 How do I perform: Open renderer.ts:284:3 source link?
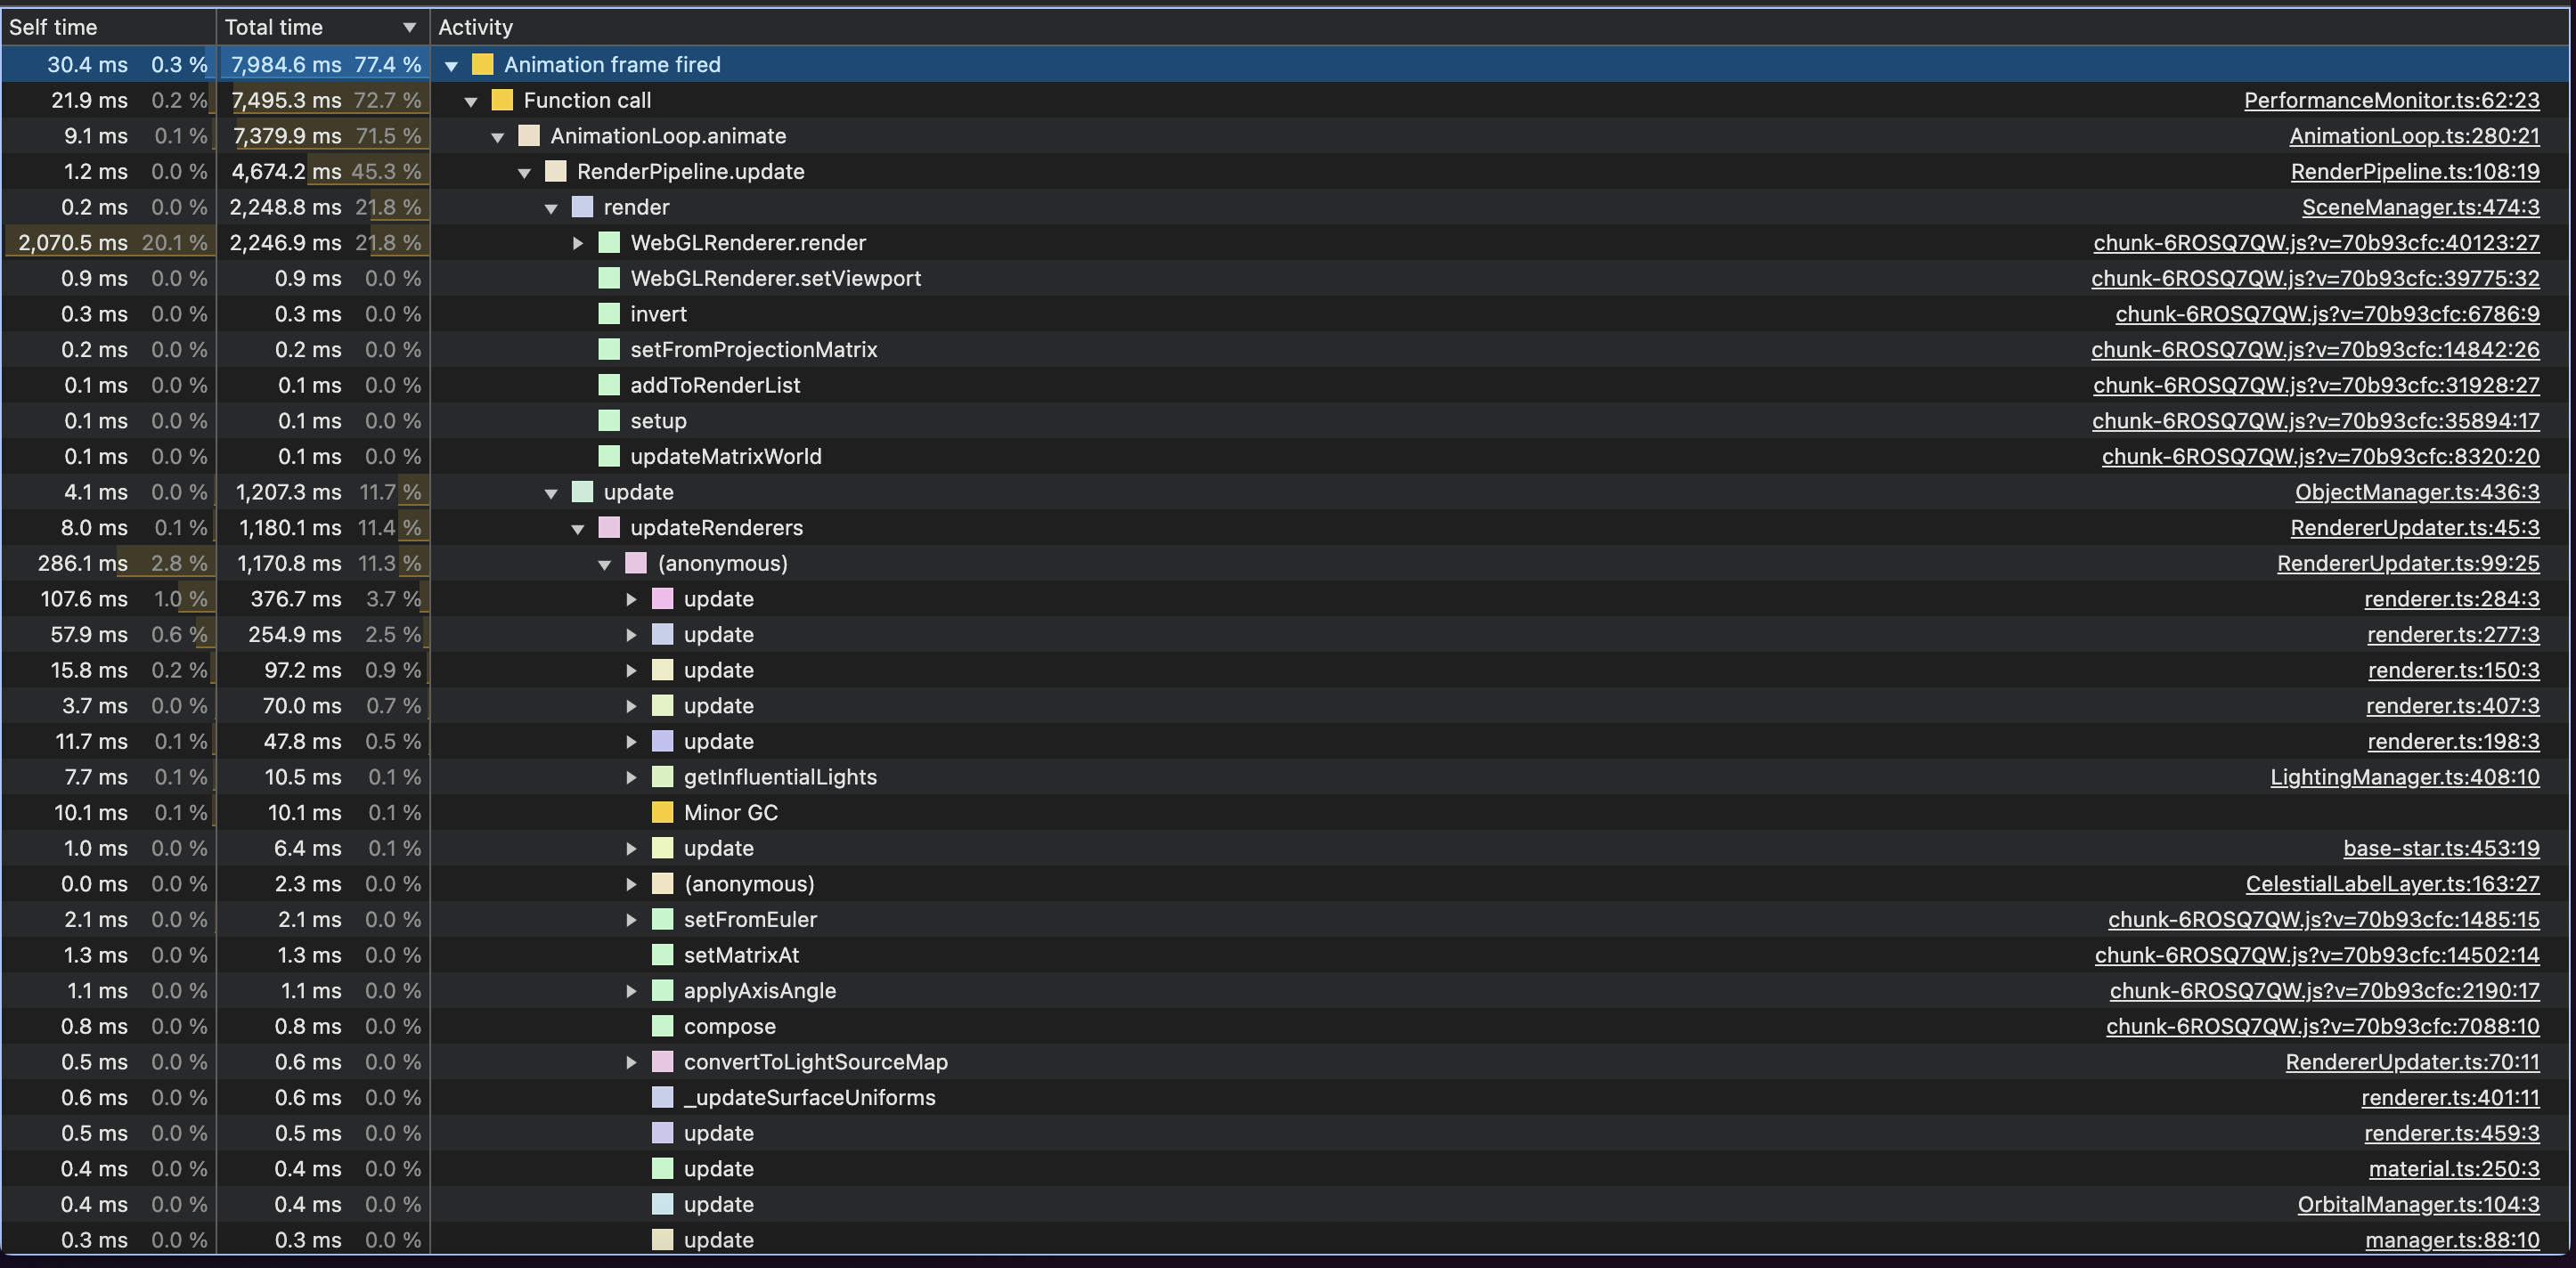(x=2452, y=599)
